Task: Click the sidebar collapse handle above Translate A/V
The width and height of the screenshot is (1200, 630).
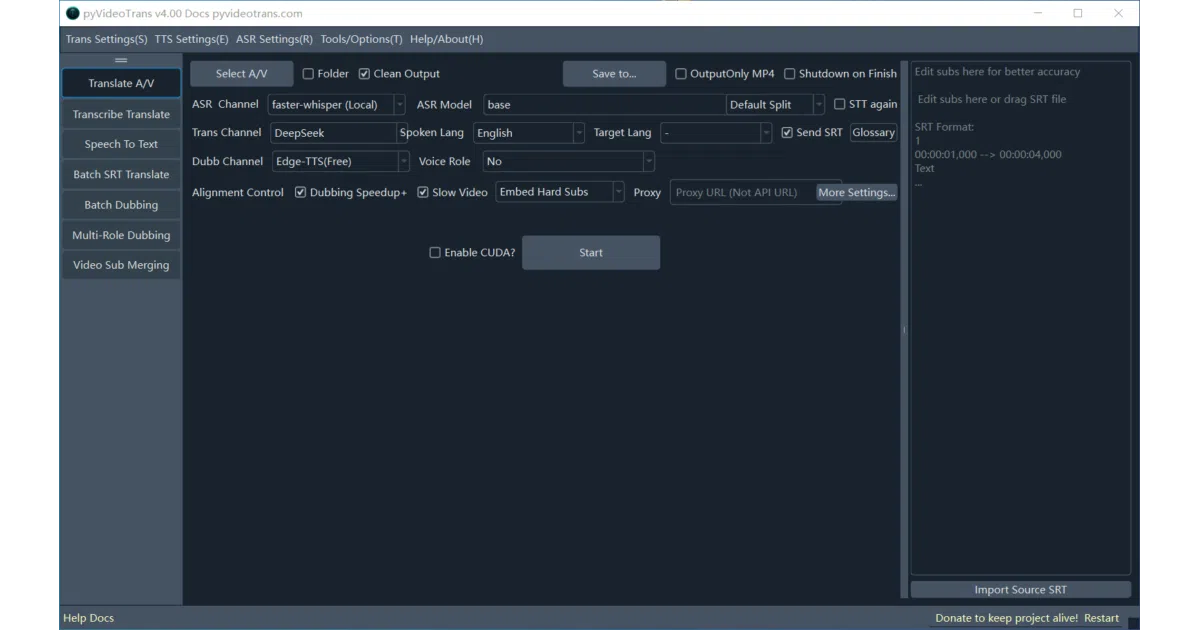Action: [121, 61]
